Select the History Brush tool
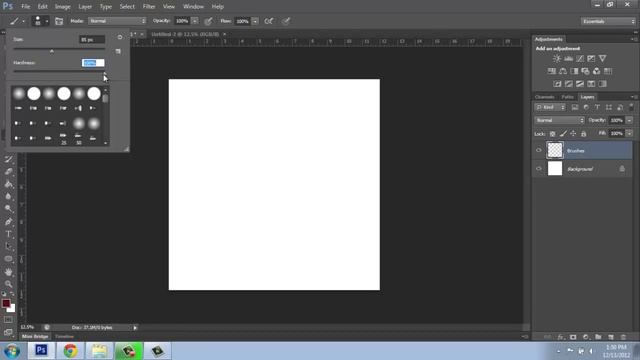The width and height of the screenshot is (640, 360). point(8,159)
